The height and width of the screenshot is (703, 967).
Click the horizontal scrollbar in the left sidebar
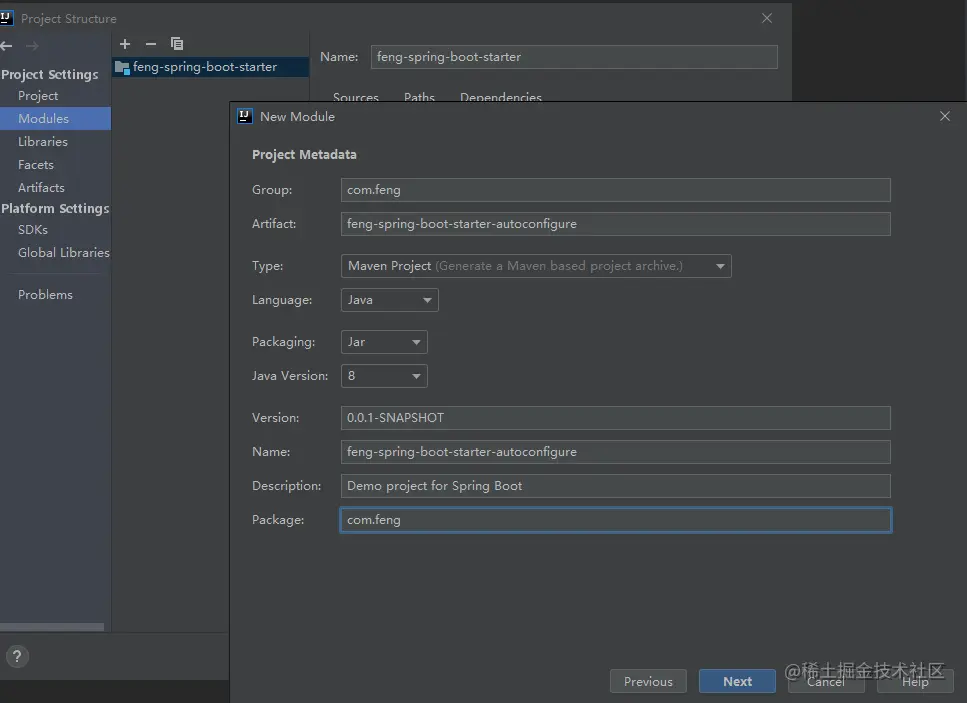(x=52, y=627)
